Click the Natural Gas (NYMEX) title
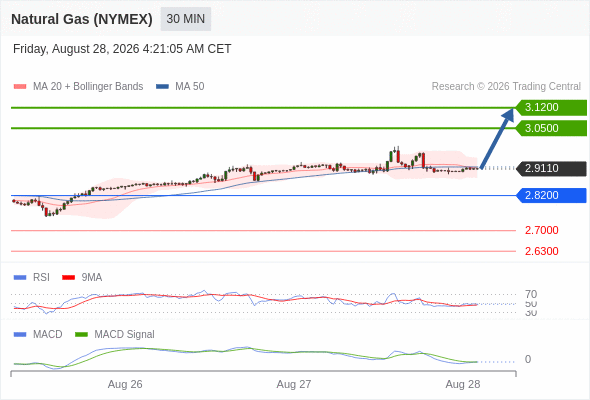Image resolution: width=590 pixels, height=400 pixels. click(x=82, y=19)
